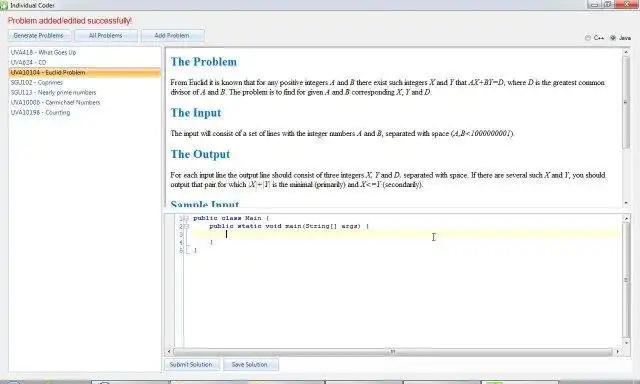Collapse the fold marker beside public class Main
The image size is (640, 384).
[x=186, y=218]
